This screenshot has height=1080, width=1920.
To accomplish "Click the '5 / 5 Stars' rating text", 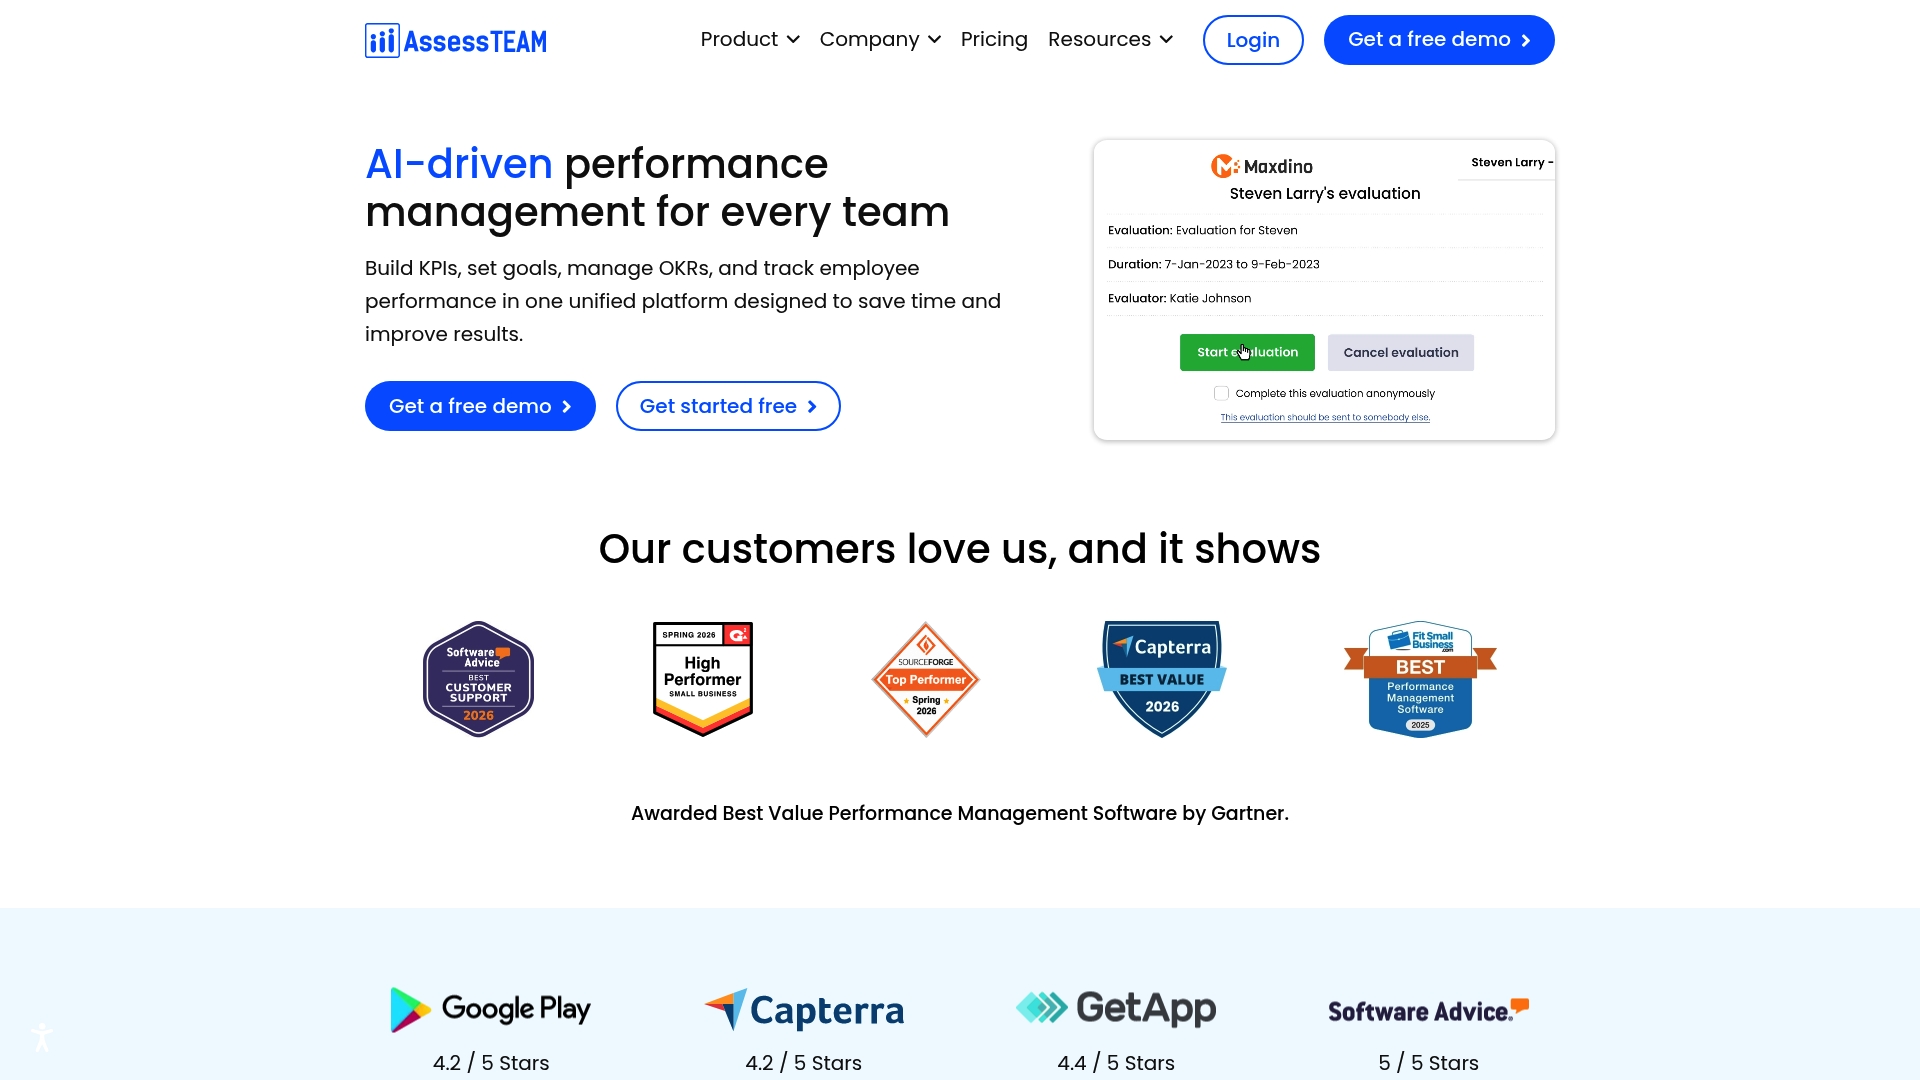I will [1428, 1063].
